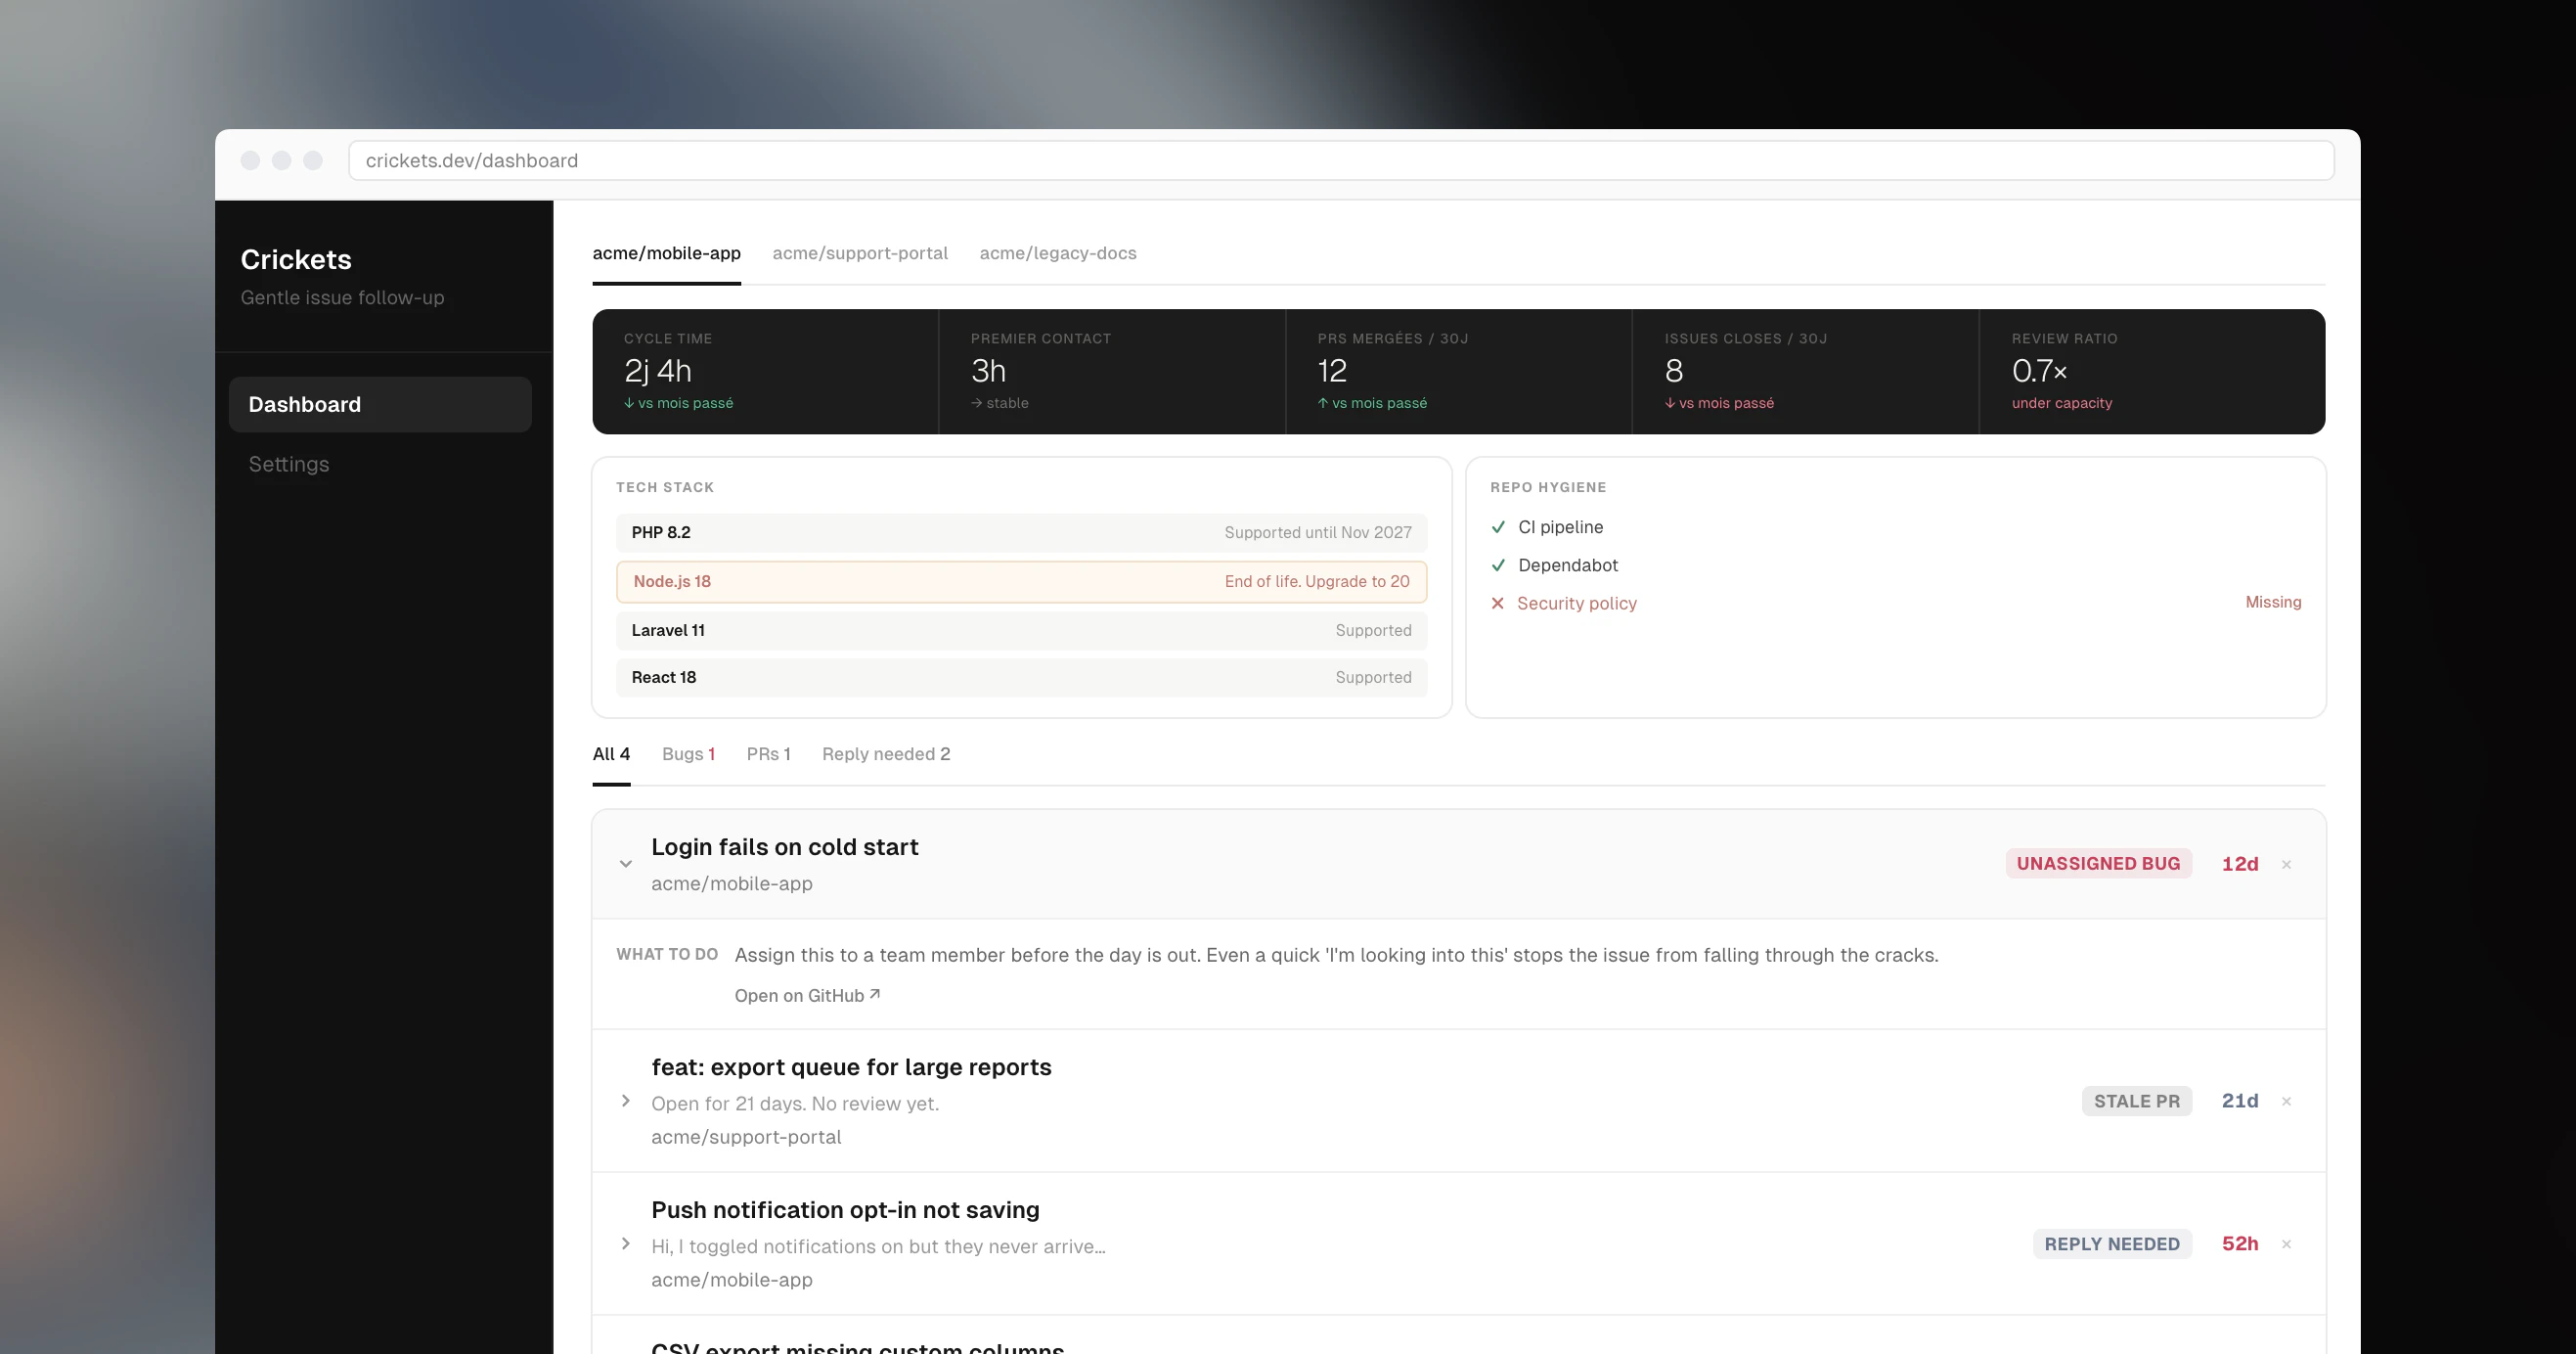Dismiss the stale PR export queue item
Viewport: 2576px width, 1354px height.
point(2286,1102)
